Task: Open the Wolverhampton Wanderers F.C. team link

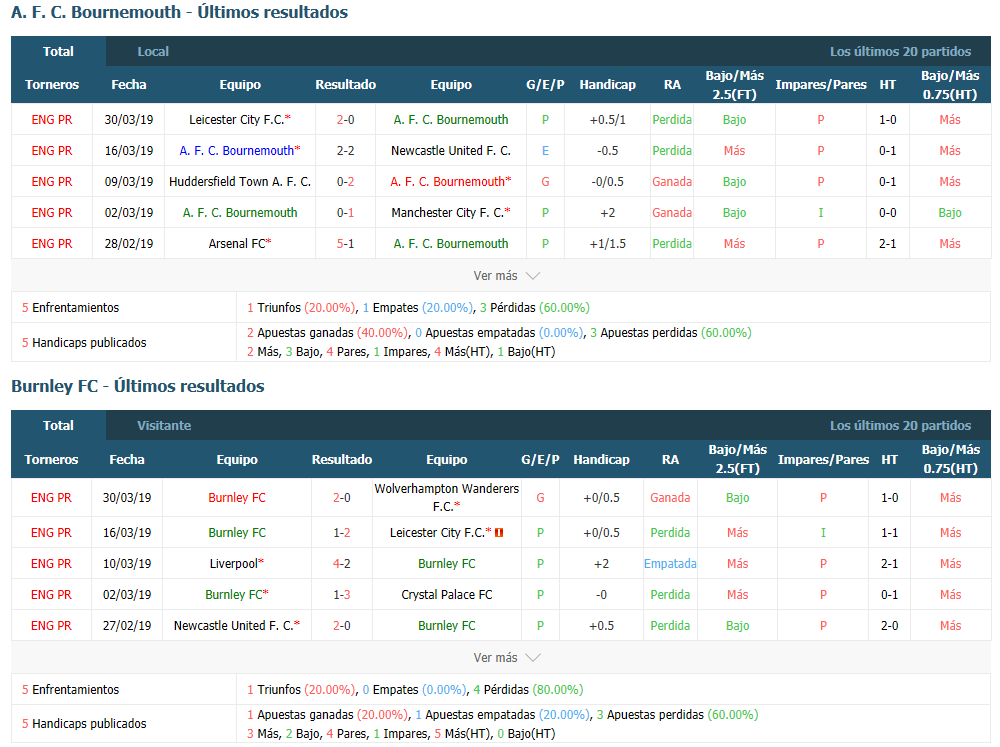Action: point(446,498)
